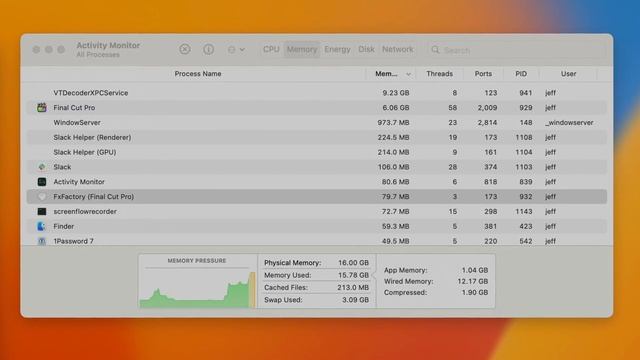Open process info via the i icon
Viewport: 640px width, 360px height.
(x=209, y=49)
